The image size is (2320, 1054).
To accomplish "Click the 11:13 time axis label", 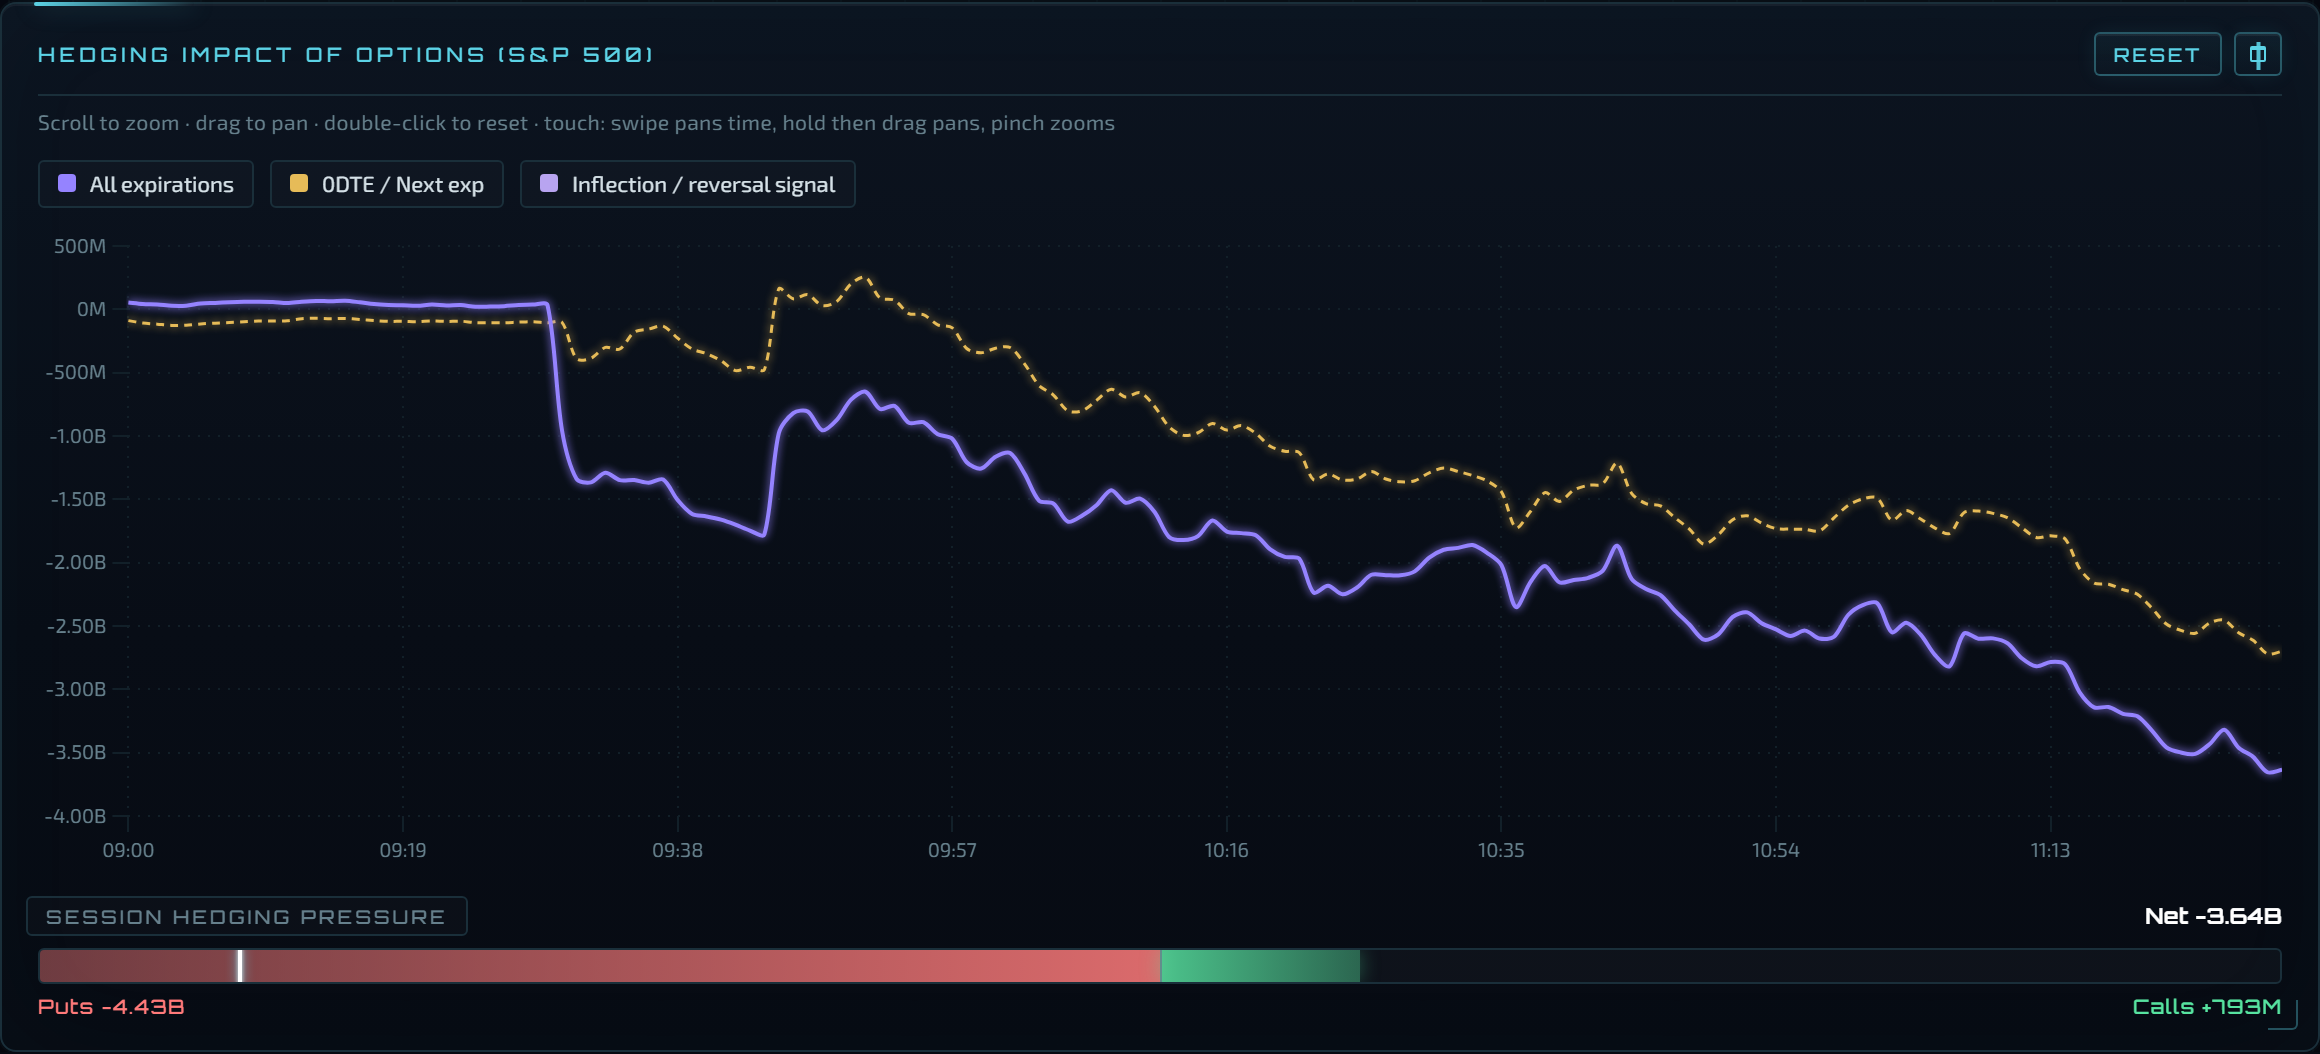I will (x=2050, y=850).
